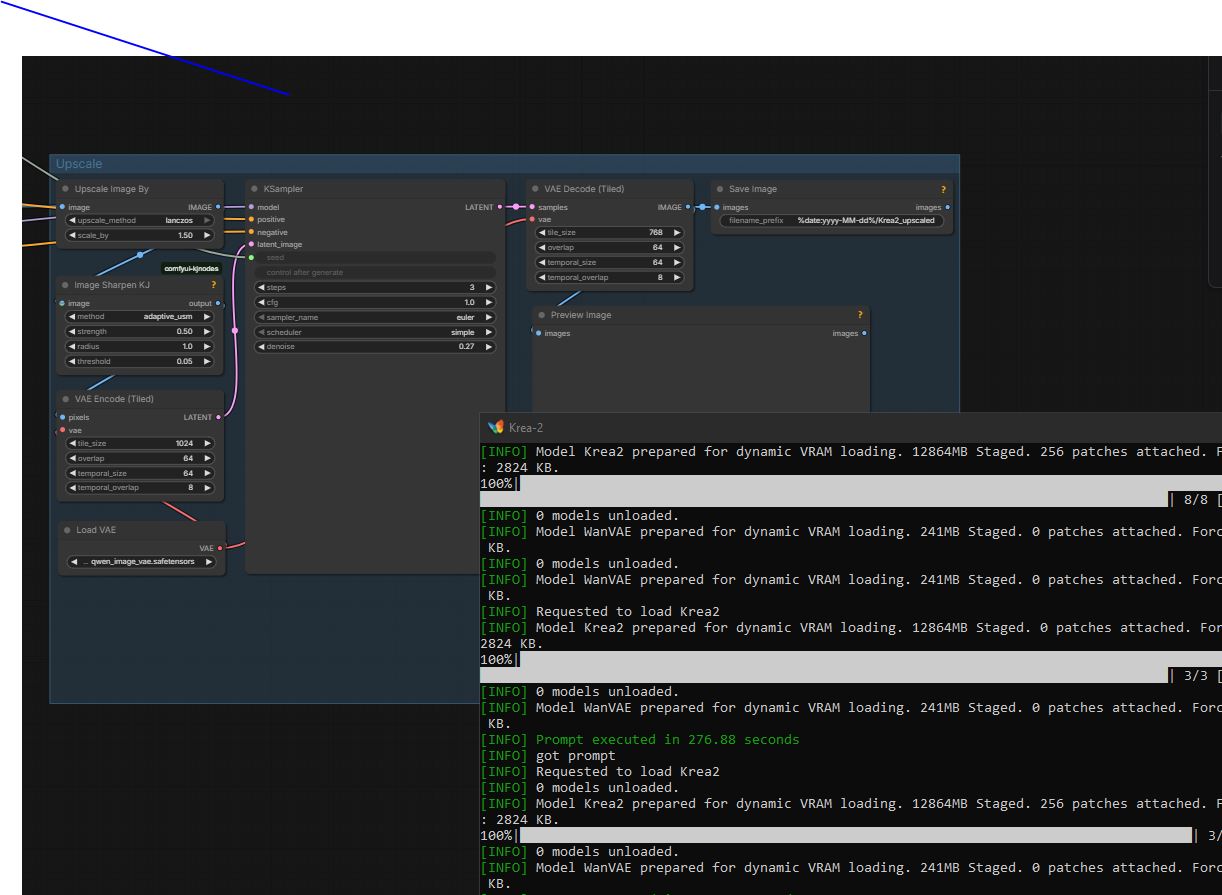The height and width of the screenshot is (895, 1222).
Task: Click the VAE Decode overlap value 64
Action: (x=658, y=247)
